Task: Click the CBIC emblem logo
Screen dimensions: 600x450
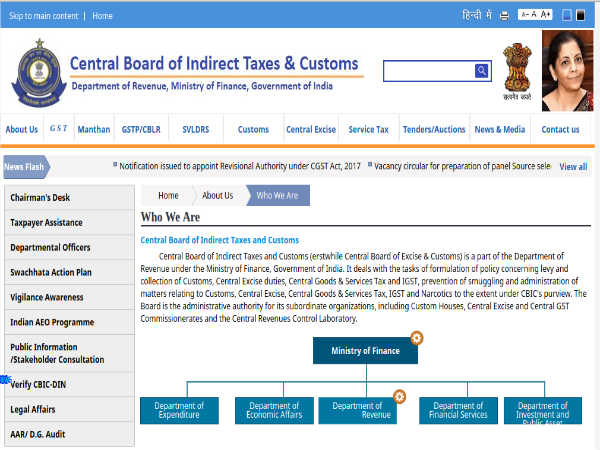Action: (x=38, y=72)
